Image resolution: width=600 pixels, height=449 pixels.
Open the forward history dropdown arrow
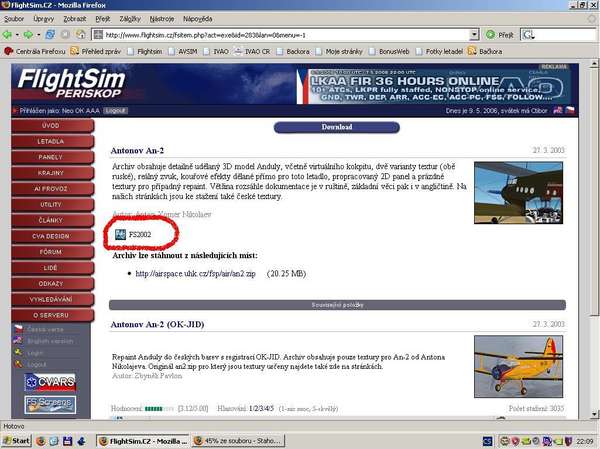(x=38, y=35)
